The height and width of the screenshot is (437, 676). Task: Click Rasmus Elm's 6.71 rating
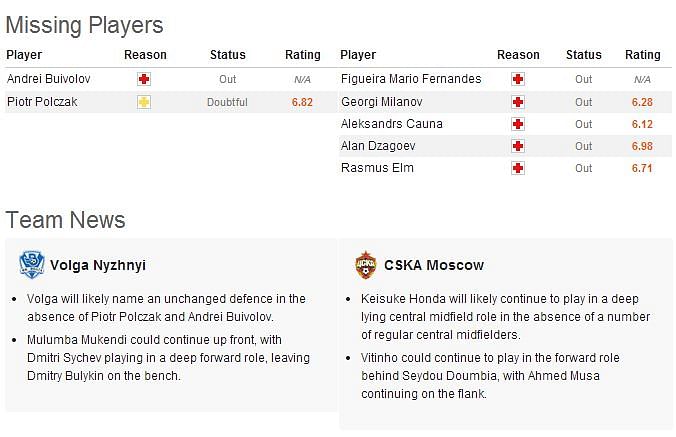click(x=641, y=168)
